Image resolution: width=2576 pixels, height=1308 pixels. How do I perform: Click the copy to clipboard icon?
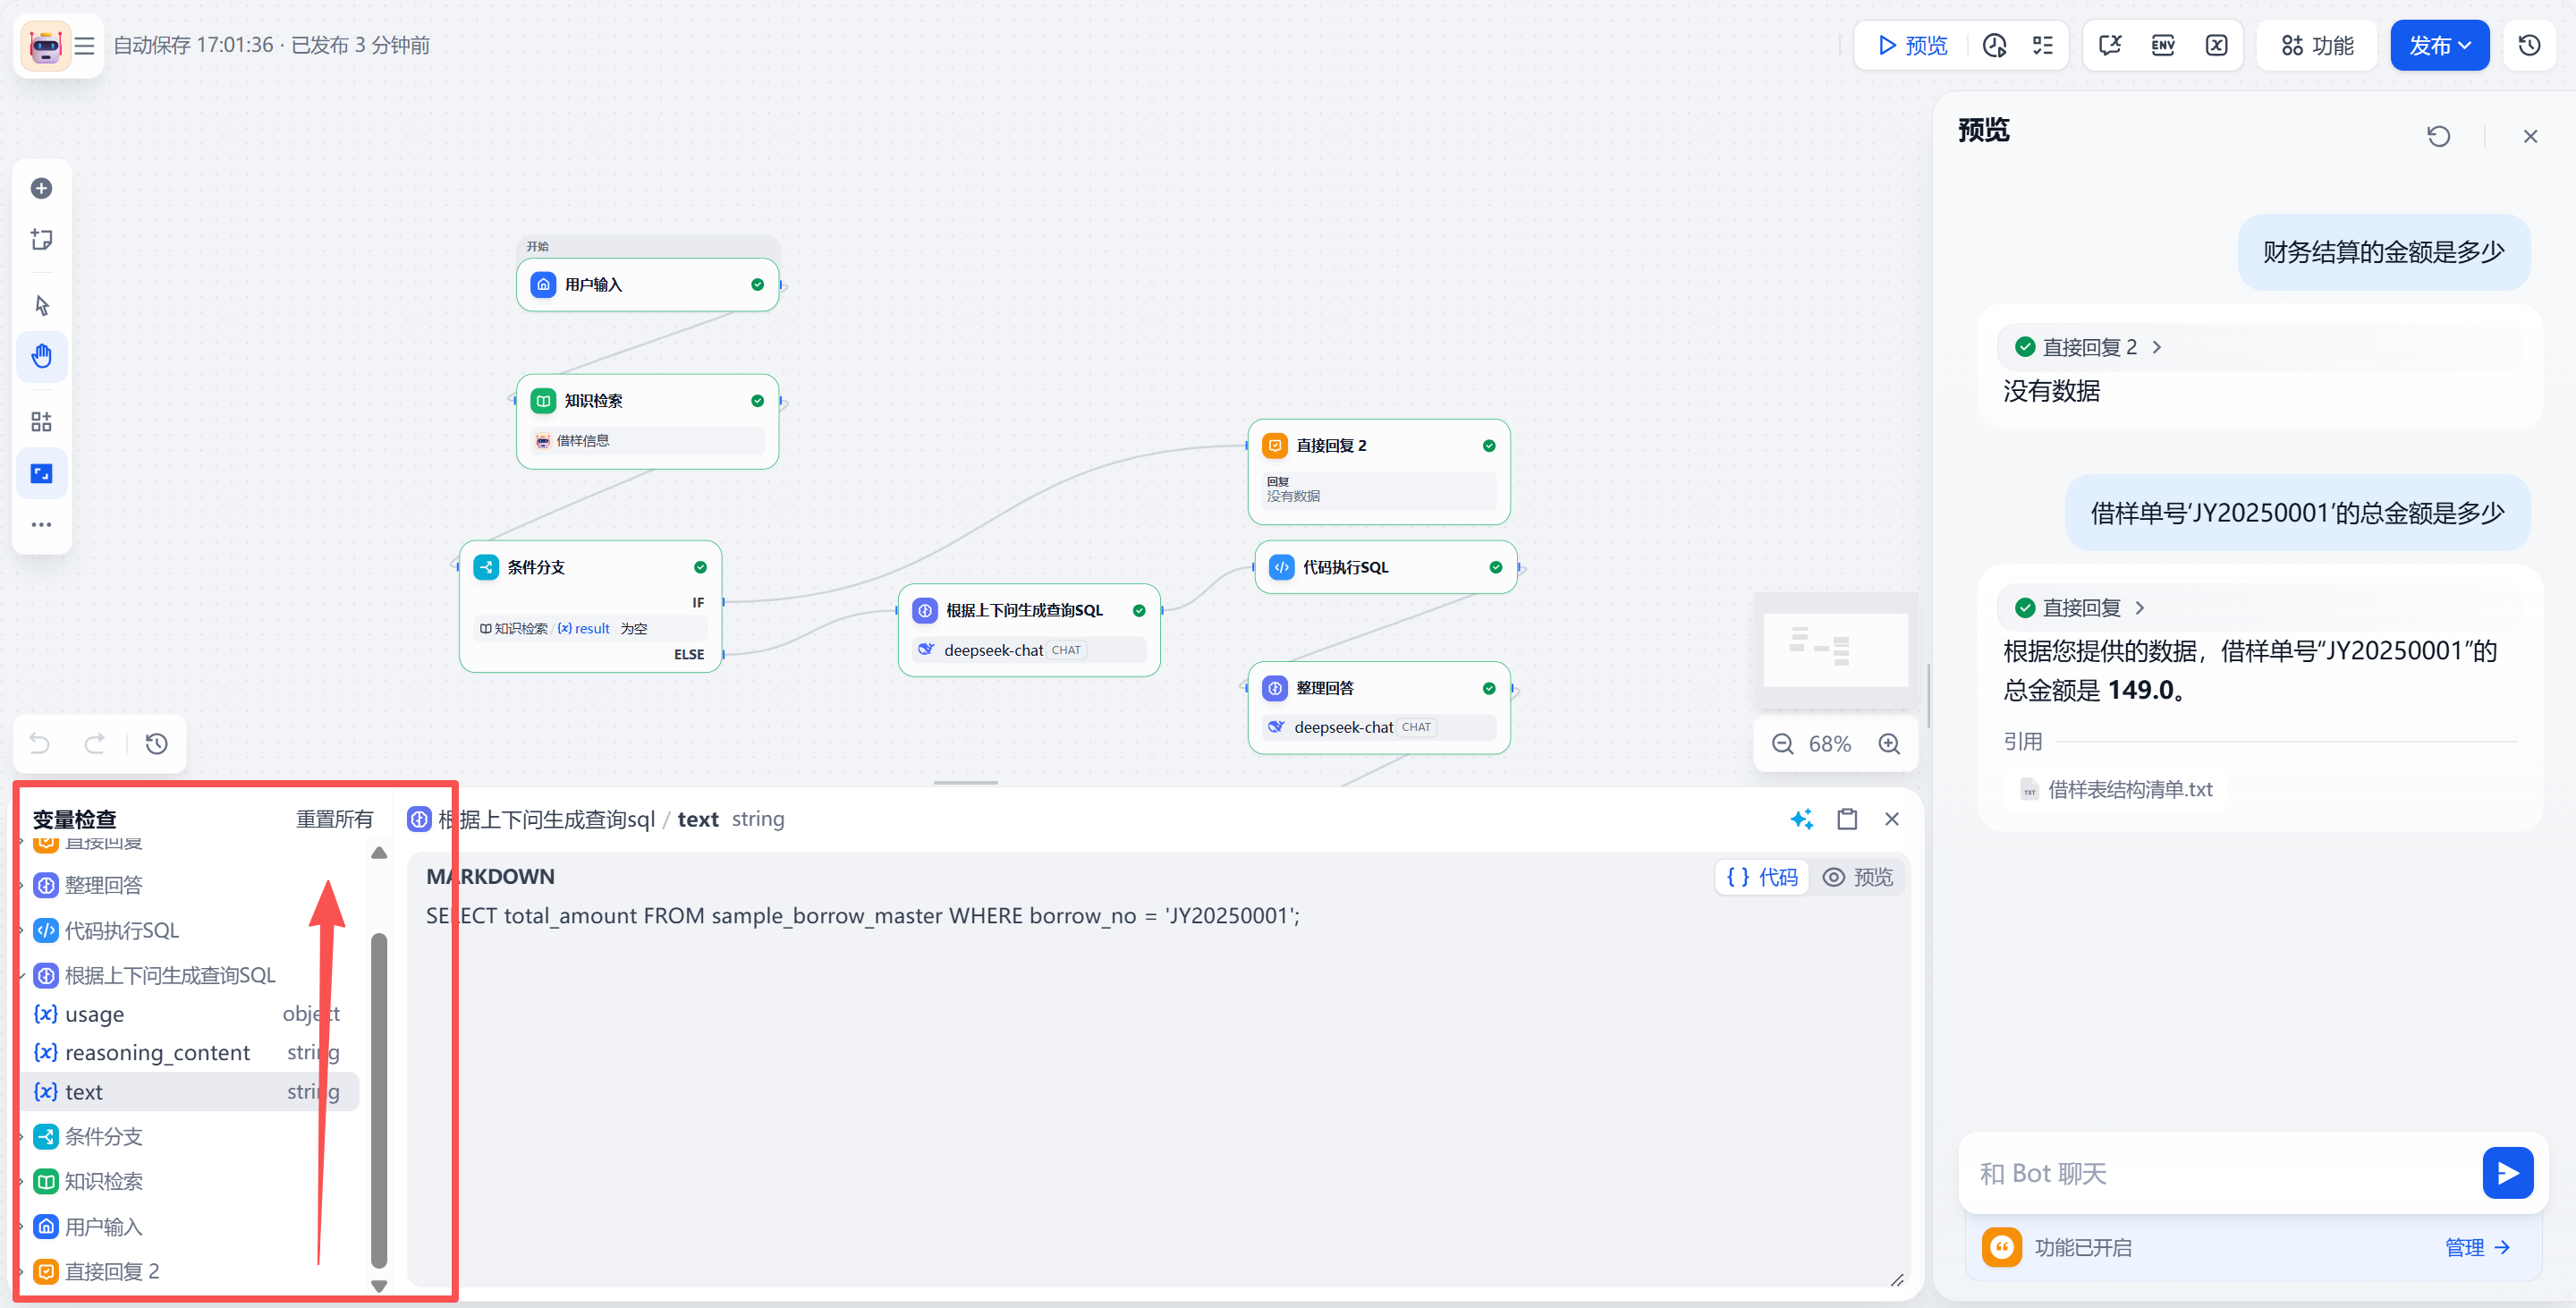[x=1847, y=819]
